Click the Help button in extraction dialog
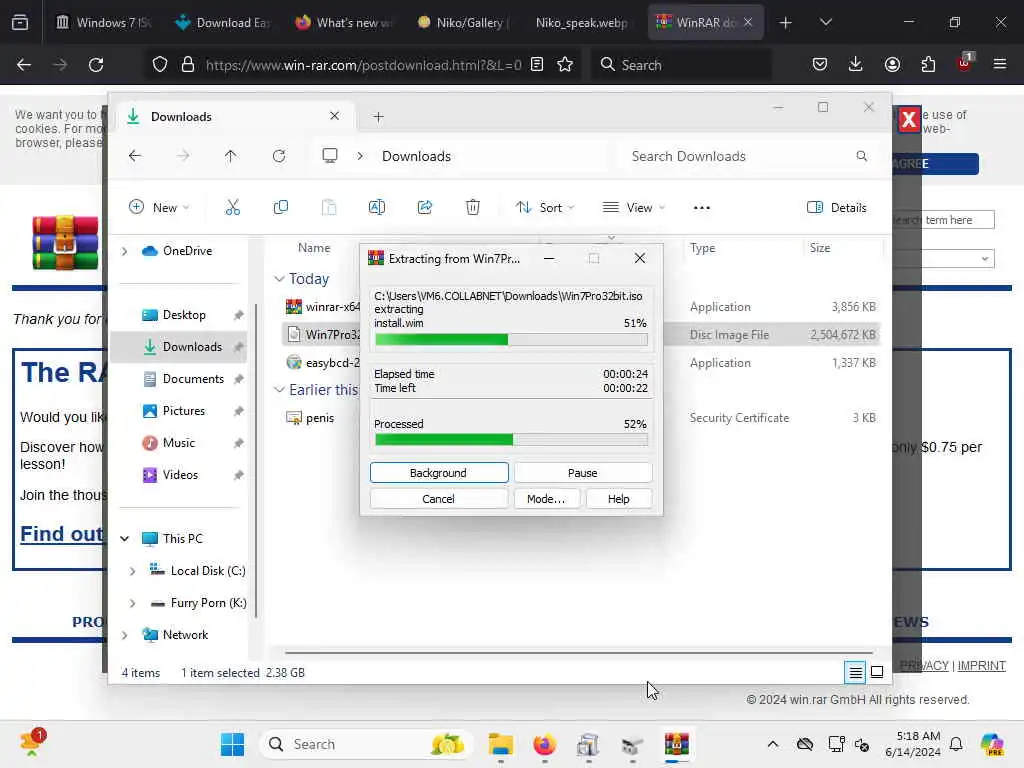The image size is (1024, 768). (x=618, y=499)
